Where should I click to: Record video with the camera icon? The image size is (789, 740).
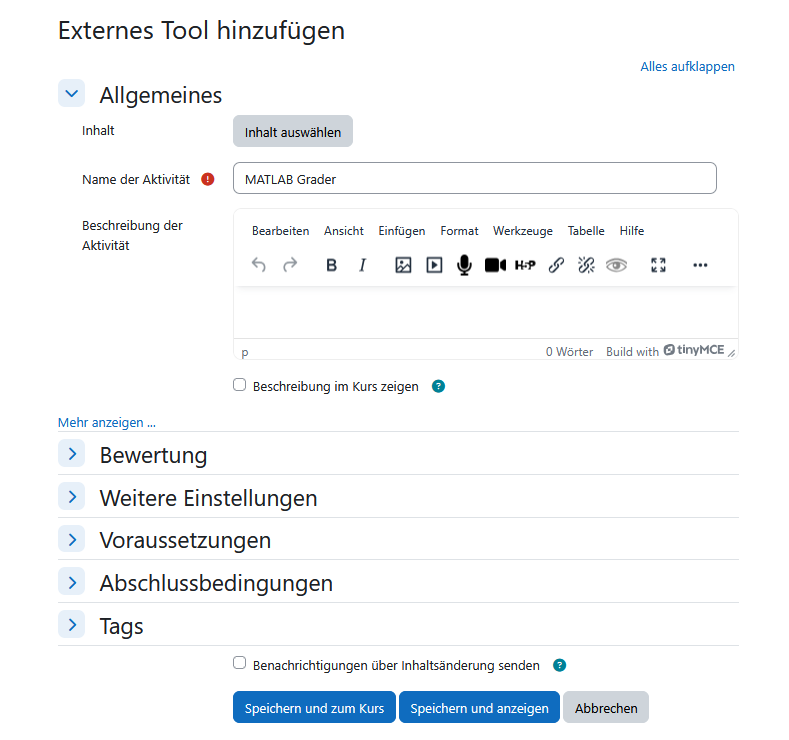pyautogui.click(x=495, y=265)
